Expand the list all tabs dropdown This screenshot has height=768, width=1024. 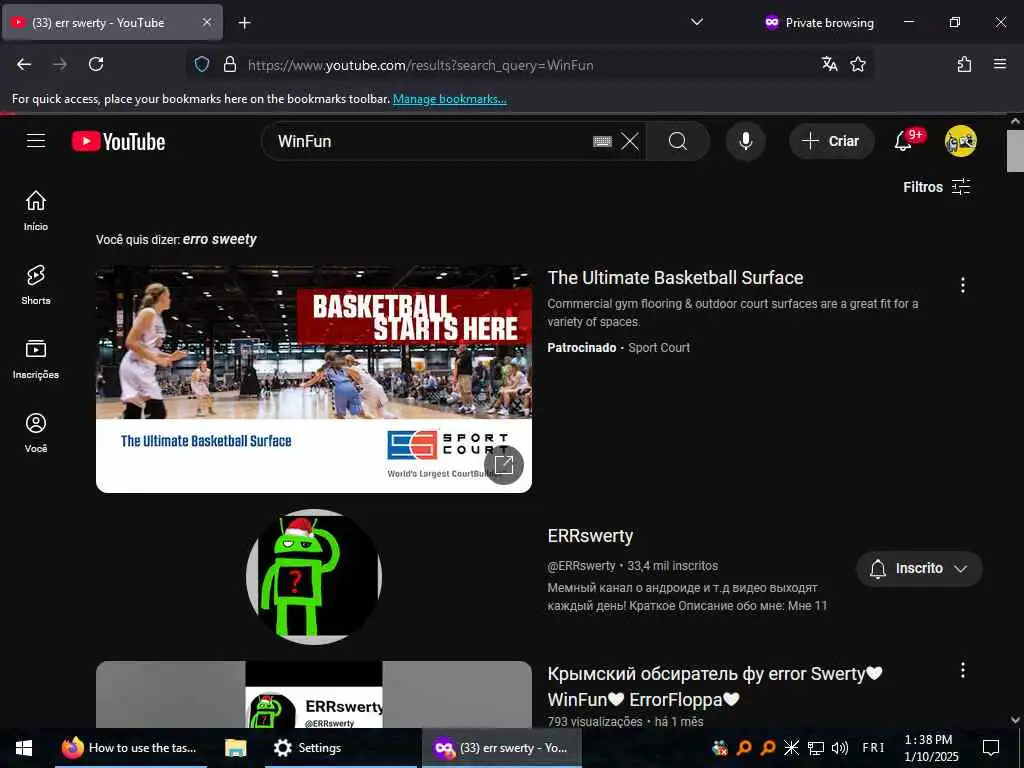[x=697, y=22]
